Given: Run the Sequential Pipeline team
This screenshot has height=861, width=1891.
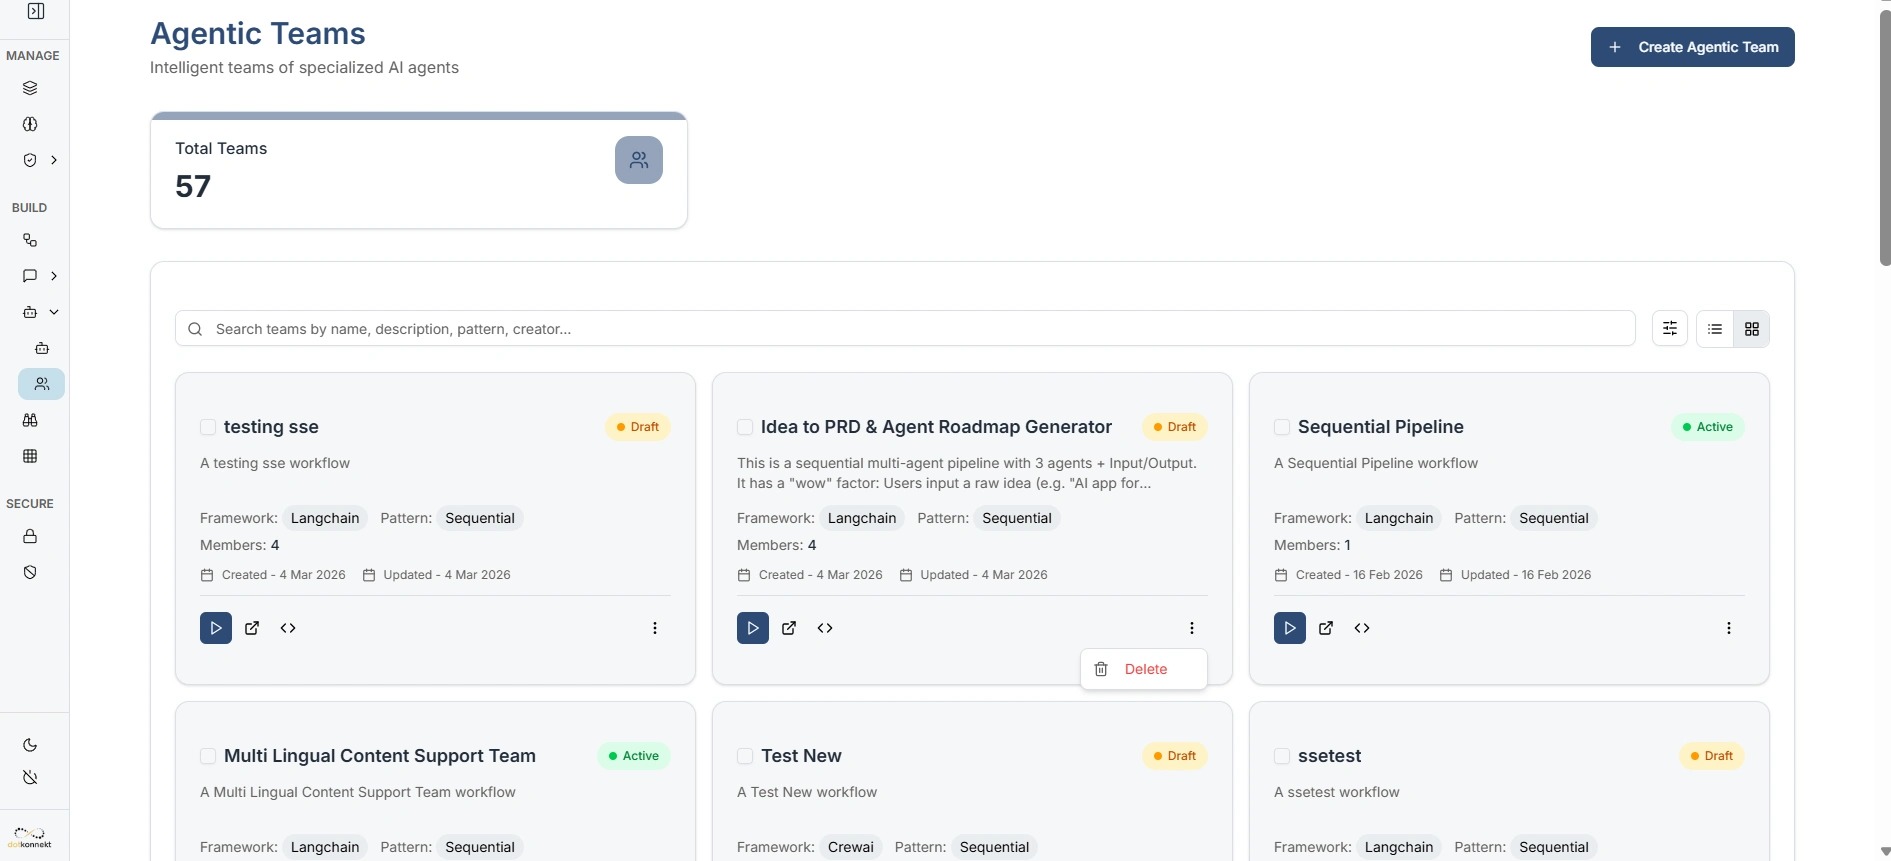Looking at the screenshot, I should [1290, 628].
